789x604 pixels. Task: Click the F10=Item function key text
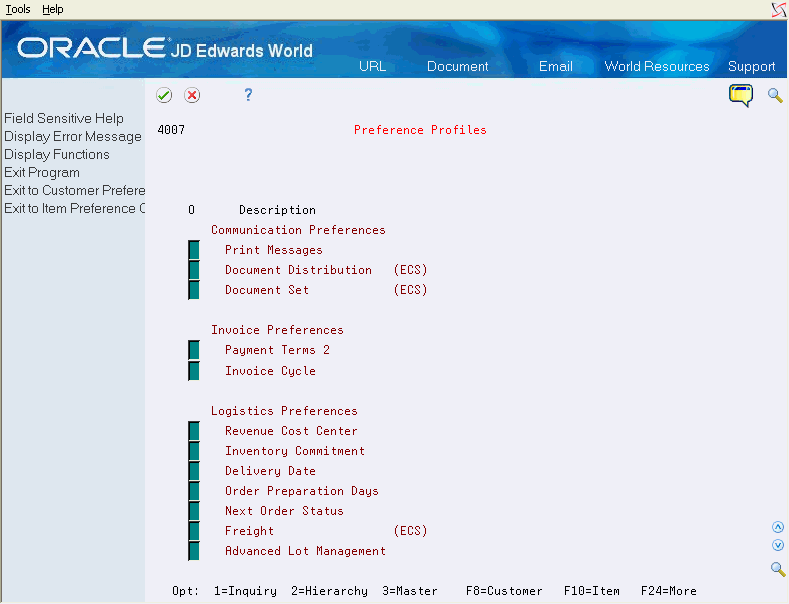(592, 591)
